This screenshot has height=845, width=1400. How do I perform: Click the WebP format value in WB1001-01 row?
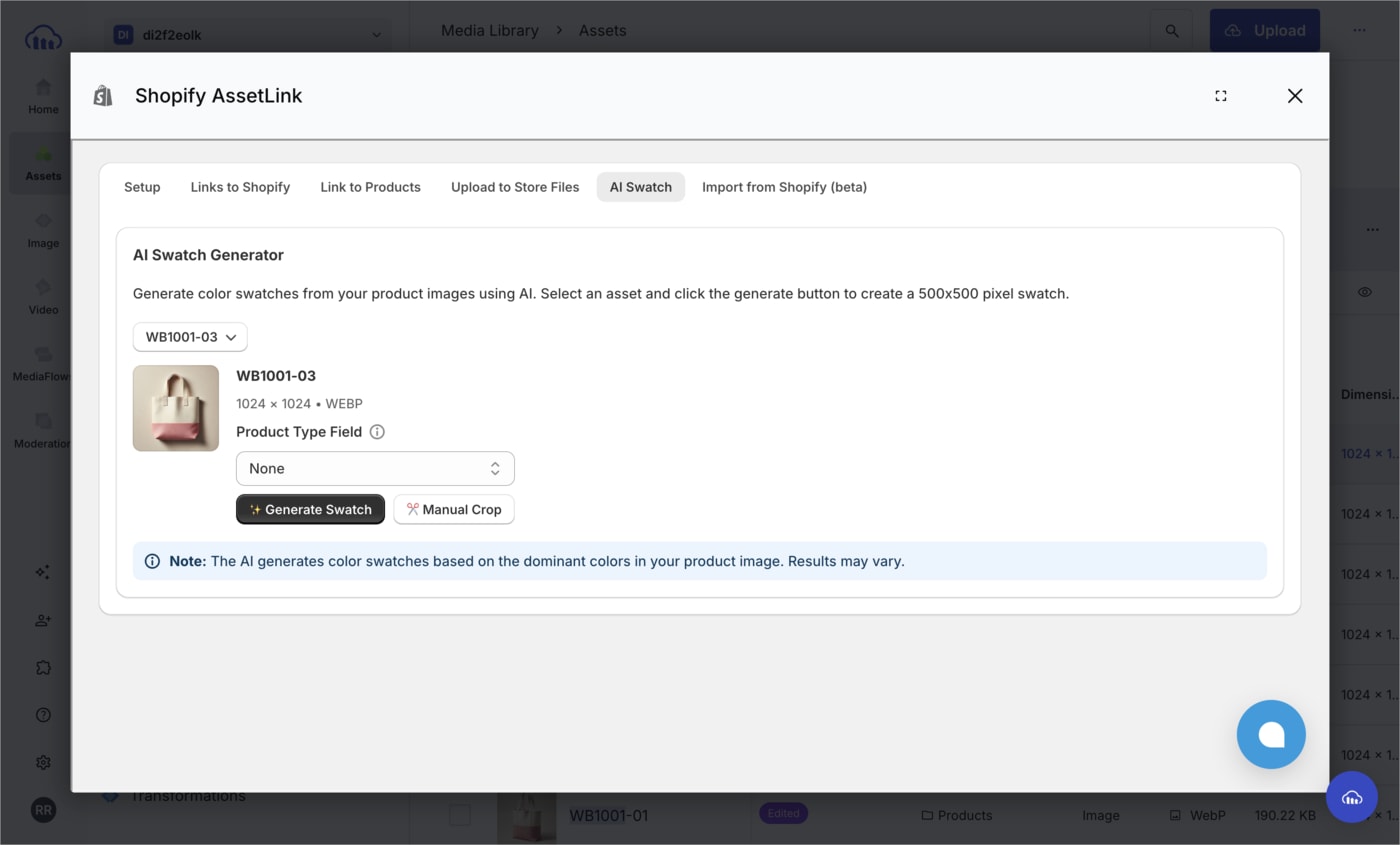pyautogui.click(x=1198, y=815)
